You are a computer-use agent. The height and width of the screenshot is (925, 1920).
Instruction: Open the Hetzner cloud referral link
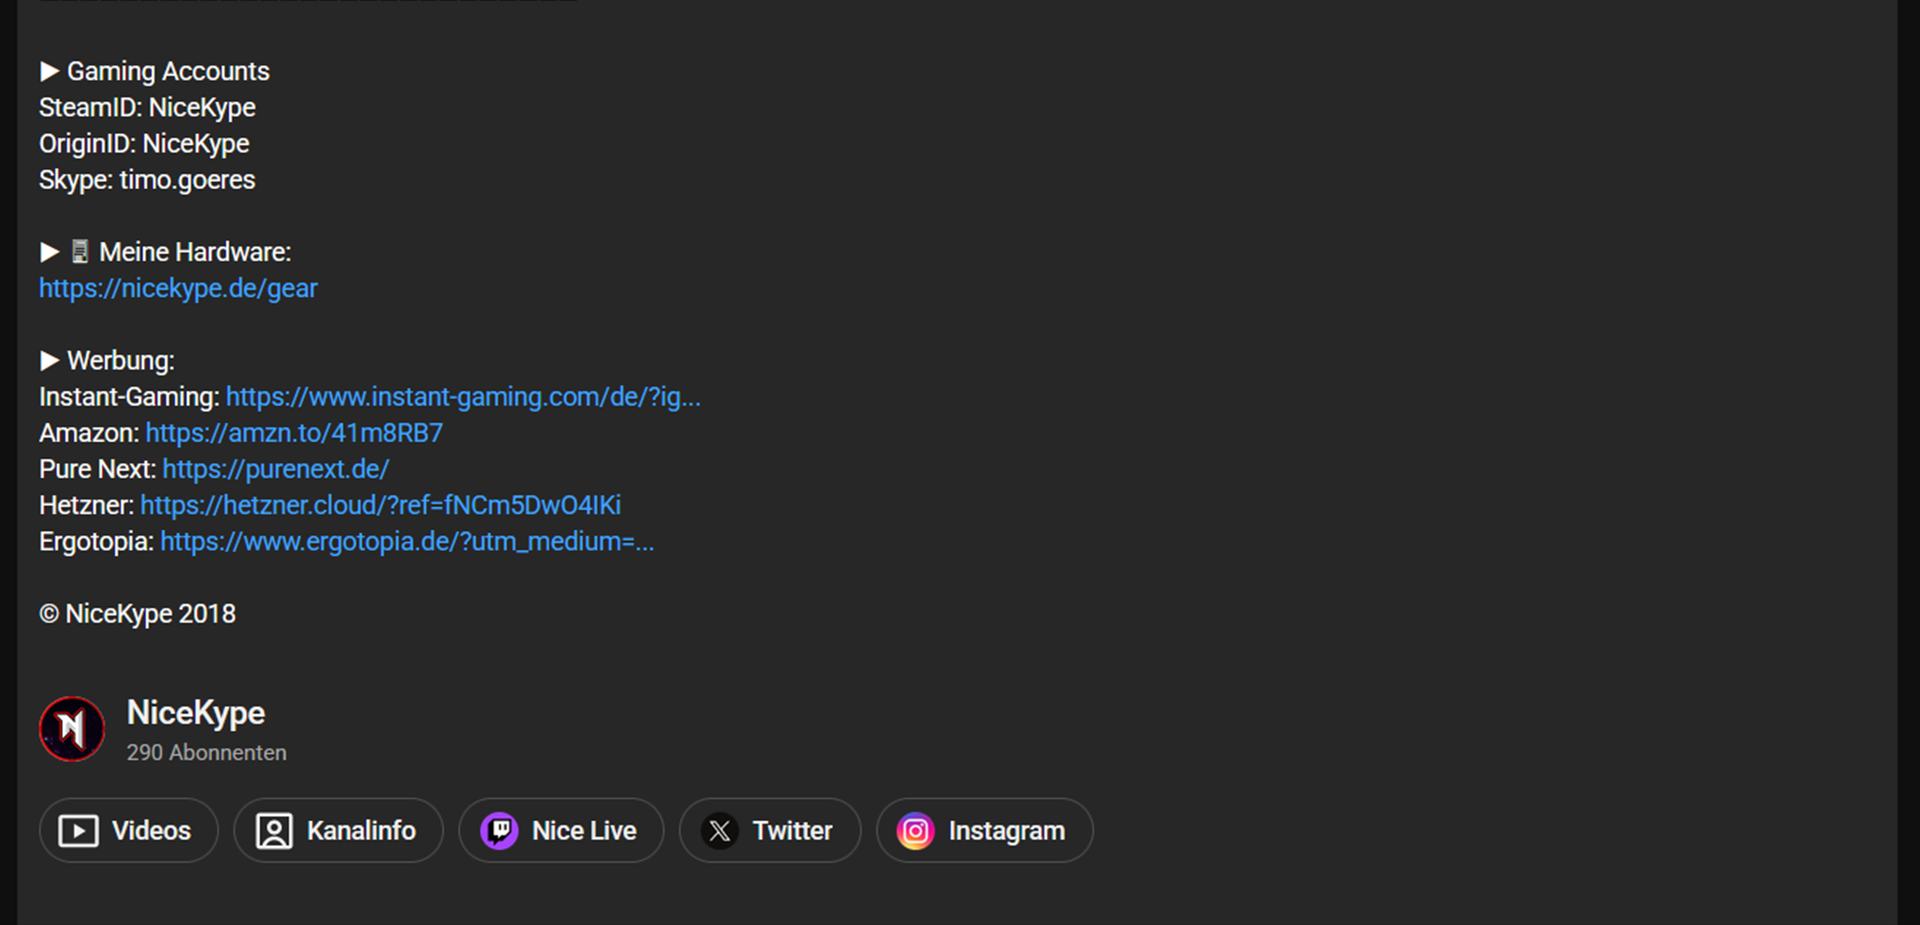380,505
